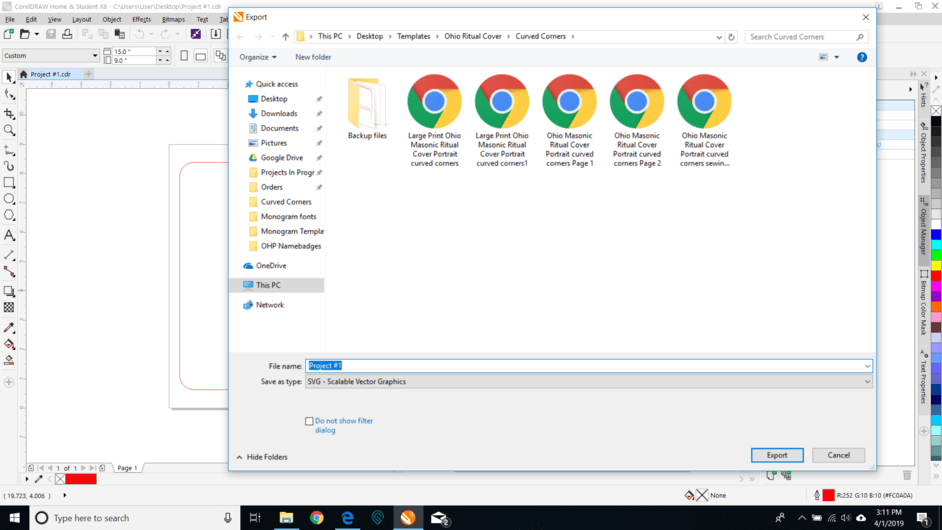Click the Windows Start button
942x530 pixels.
[14, 517]
